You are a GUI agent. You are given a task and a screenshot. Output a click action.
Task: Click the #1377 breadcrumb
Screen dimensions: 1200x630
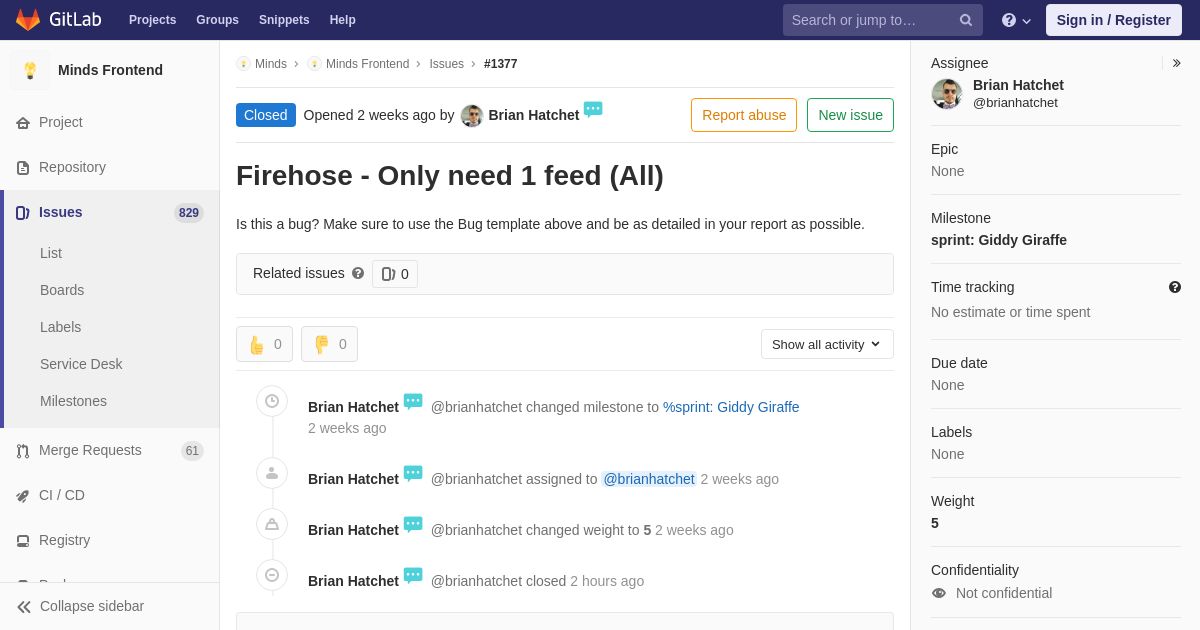coord(501,64)
